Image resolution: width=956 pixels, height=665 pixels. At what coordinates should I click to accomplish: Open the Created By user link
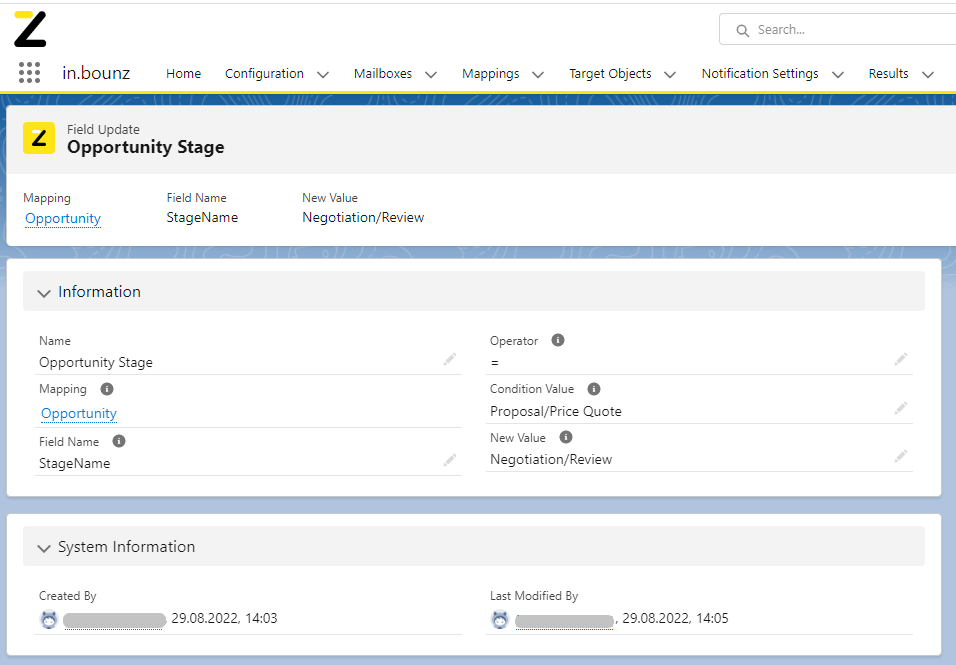point(114,620)
